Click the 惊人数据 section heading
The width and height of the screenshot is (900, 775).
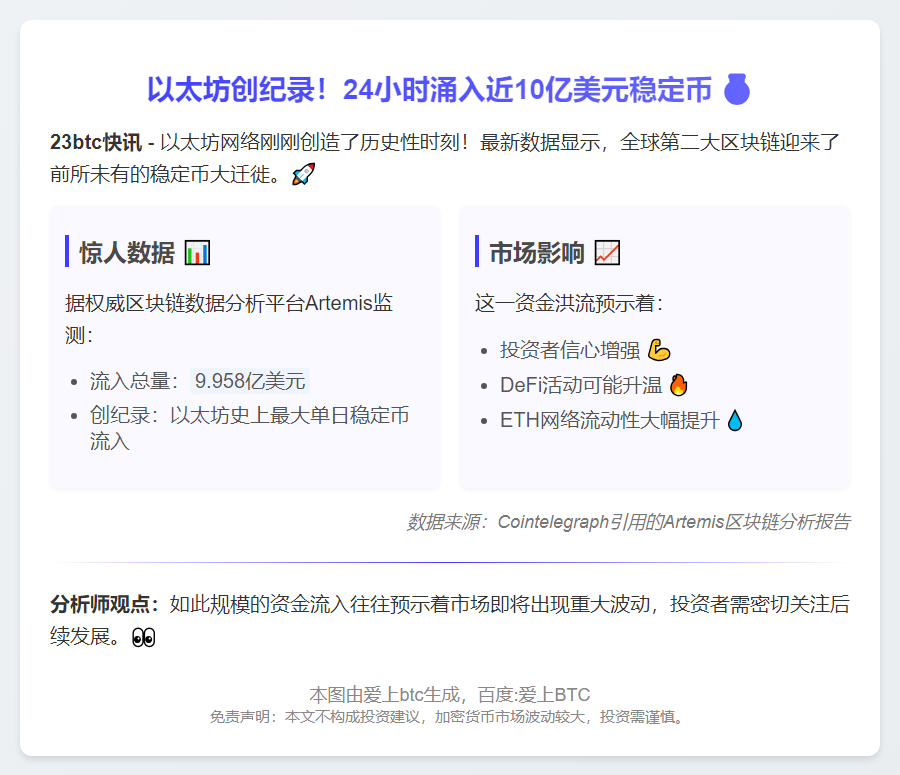coord(127,253)
